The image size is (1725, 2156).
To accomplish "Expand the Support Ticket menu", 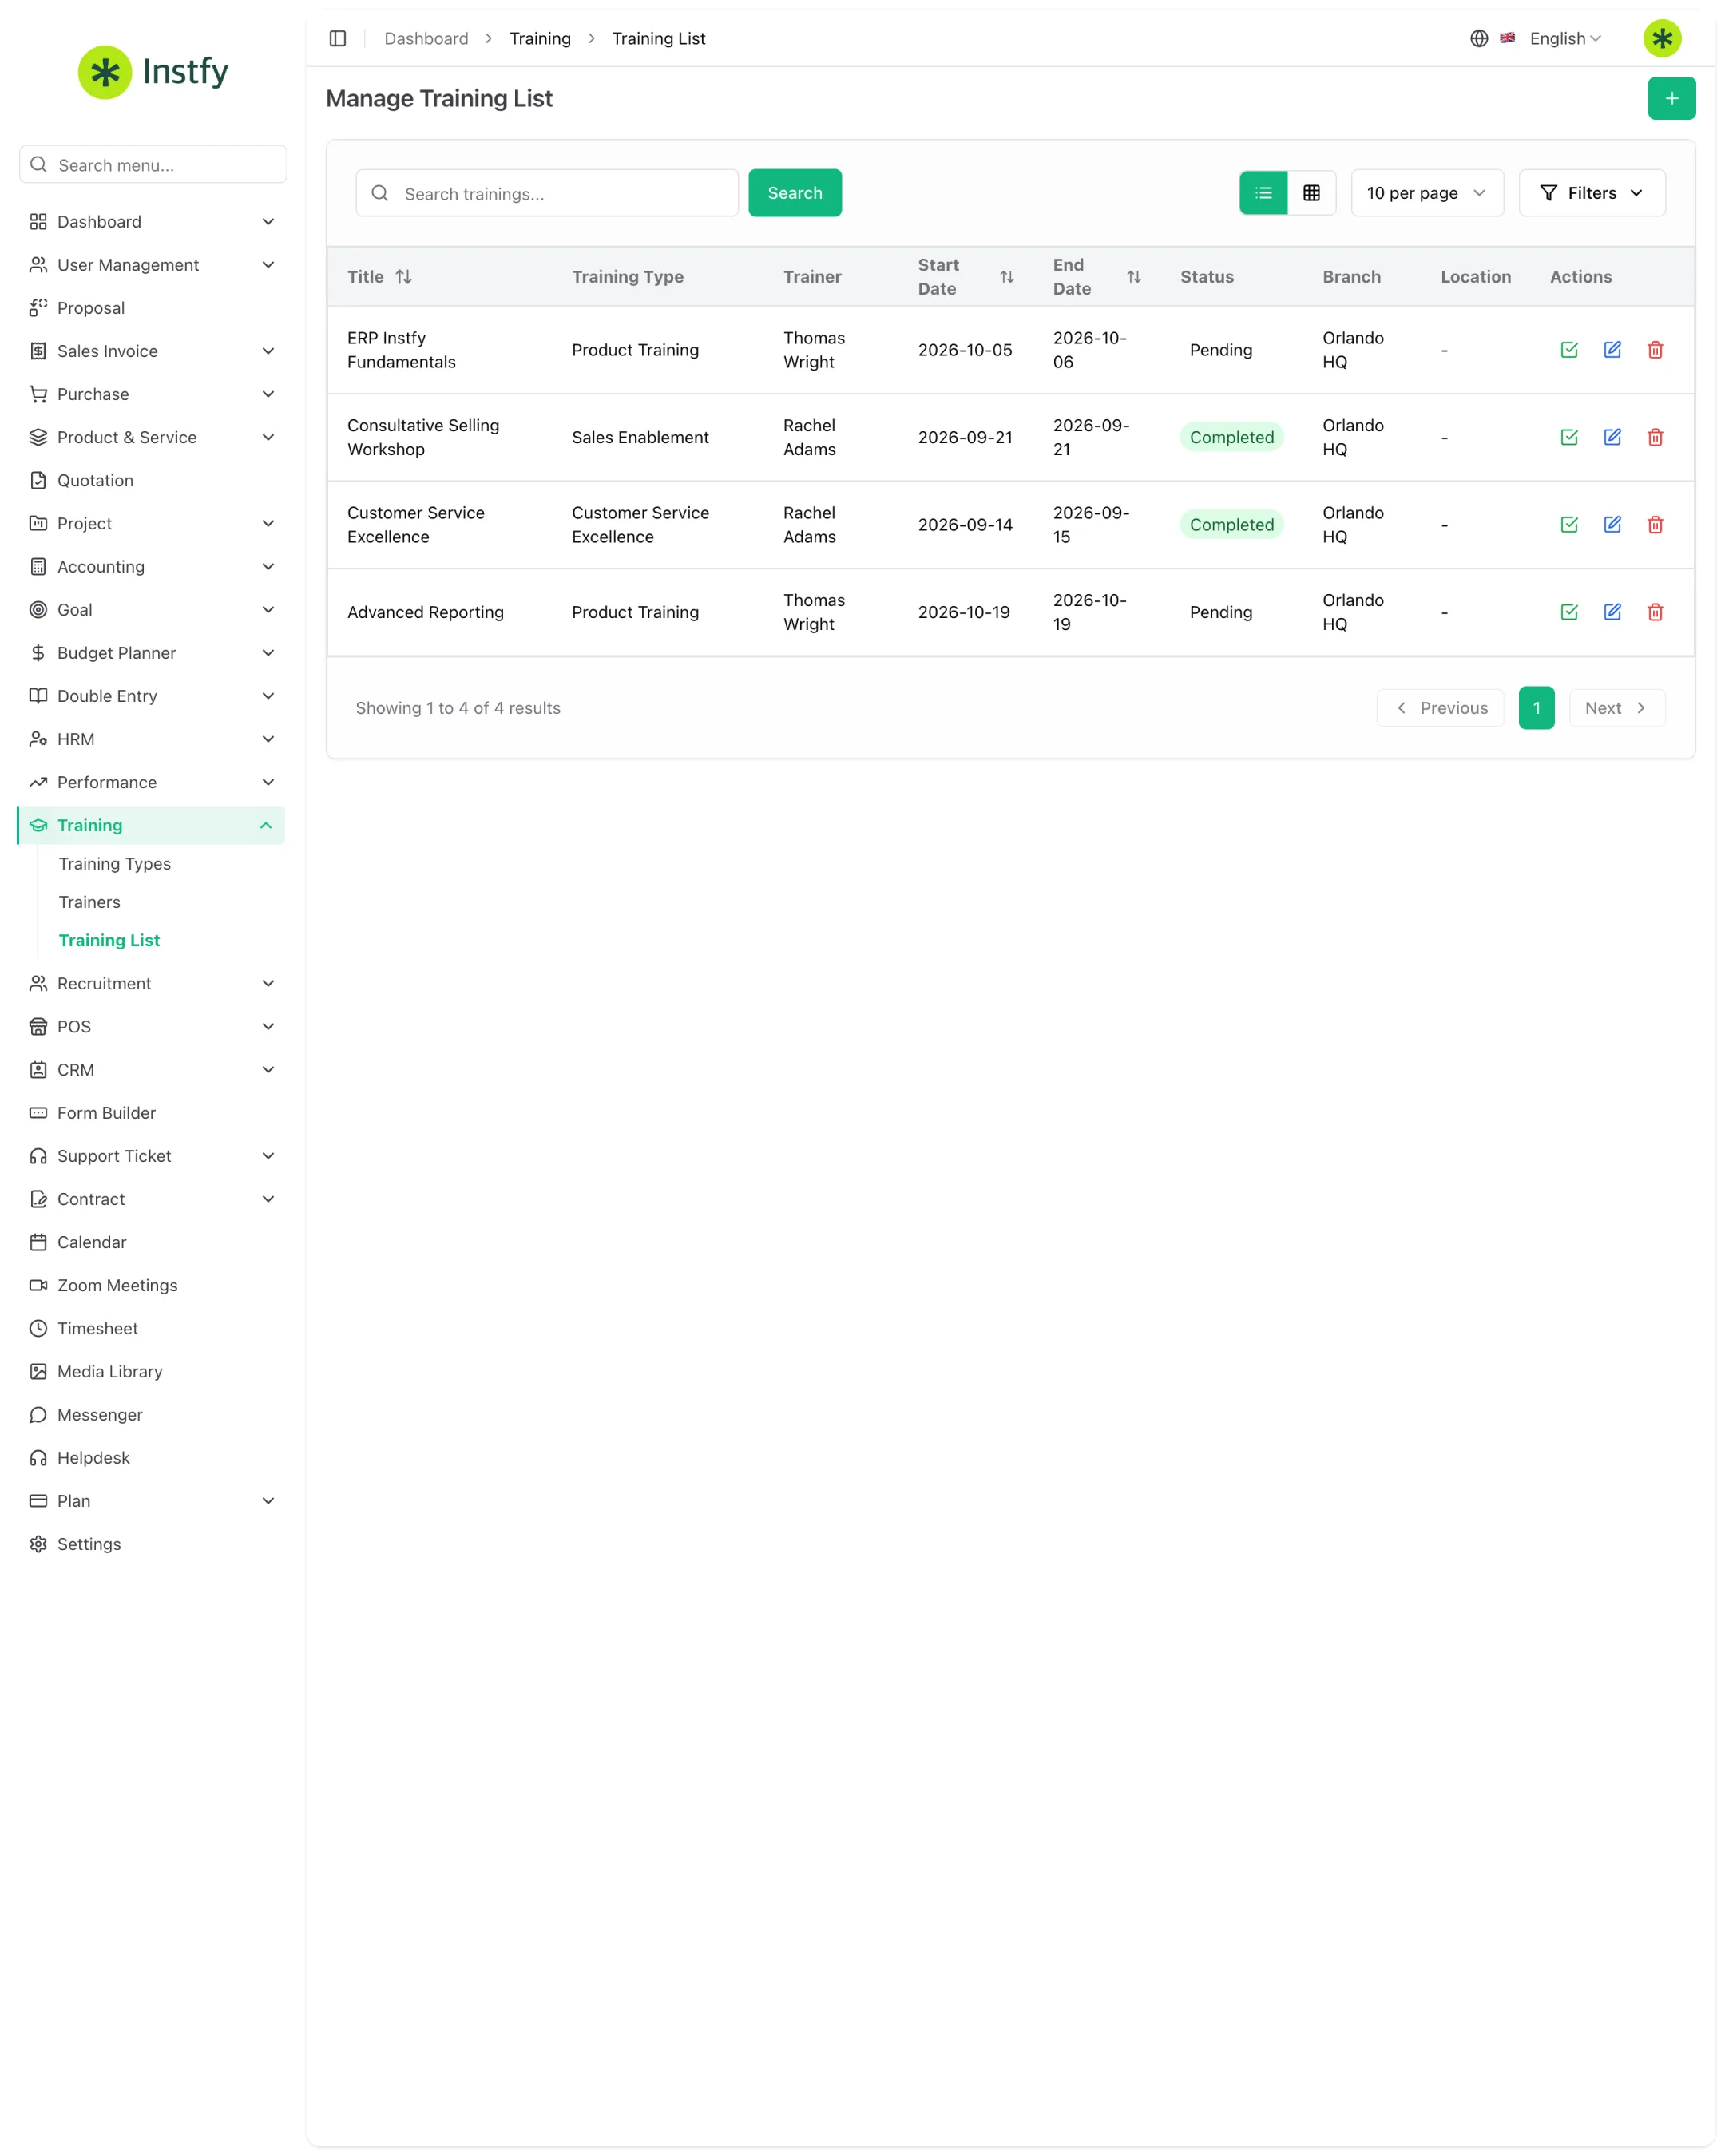I will pyautogui.click(x=152, y=1156).
